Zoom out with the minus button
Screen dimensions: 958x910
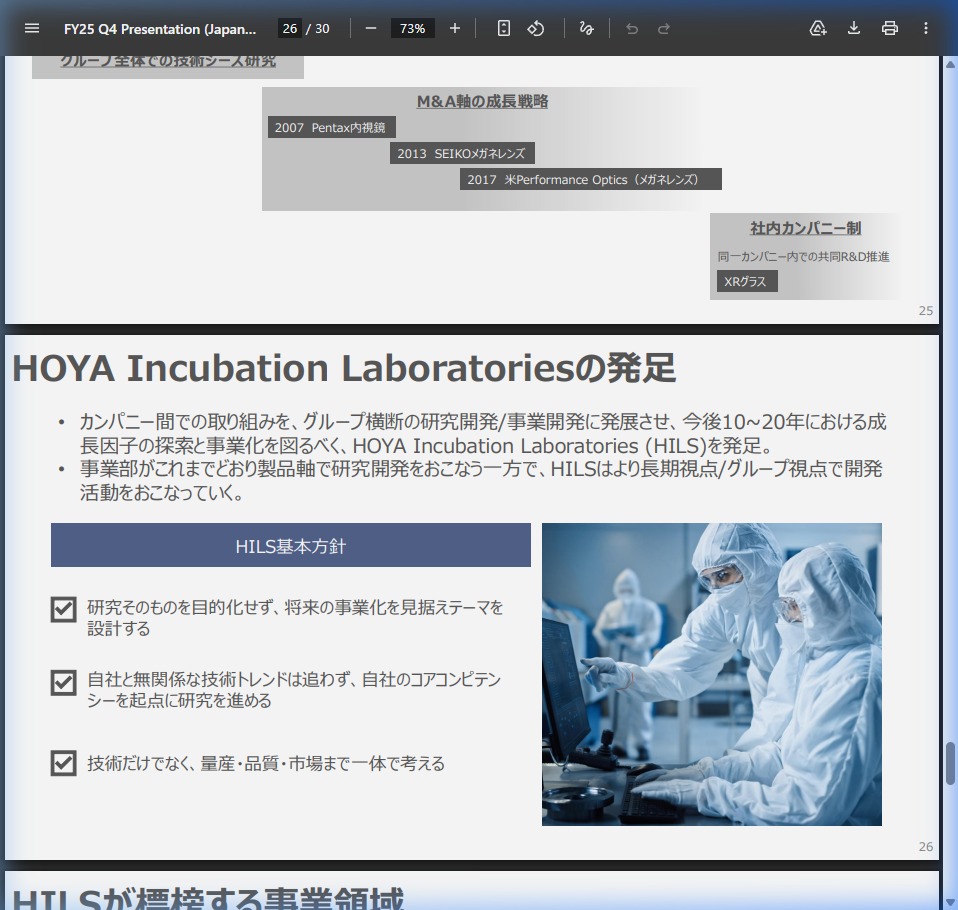(371, 29)
